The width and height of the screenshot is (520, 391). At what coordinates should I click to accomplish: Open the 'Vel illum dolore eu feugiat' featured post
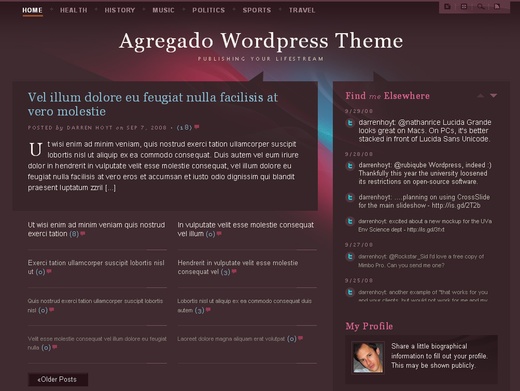[x=153, y=104]
